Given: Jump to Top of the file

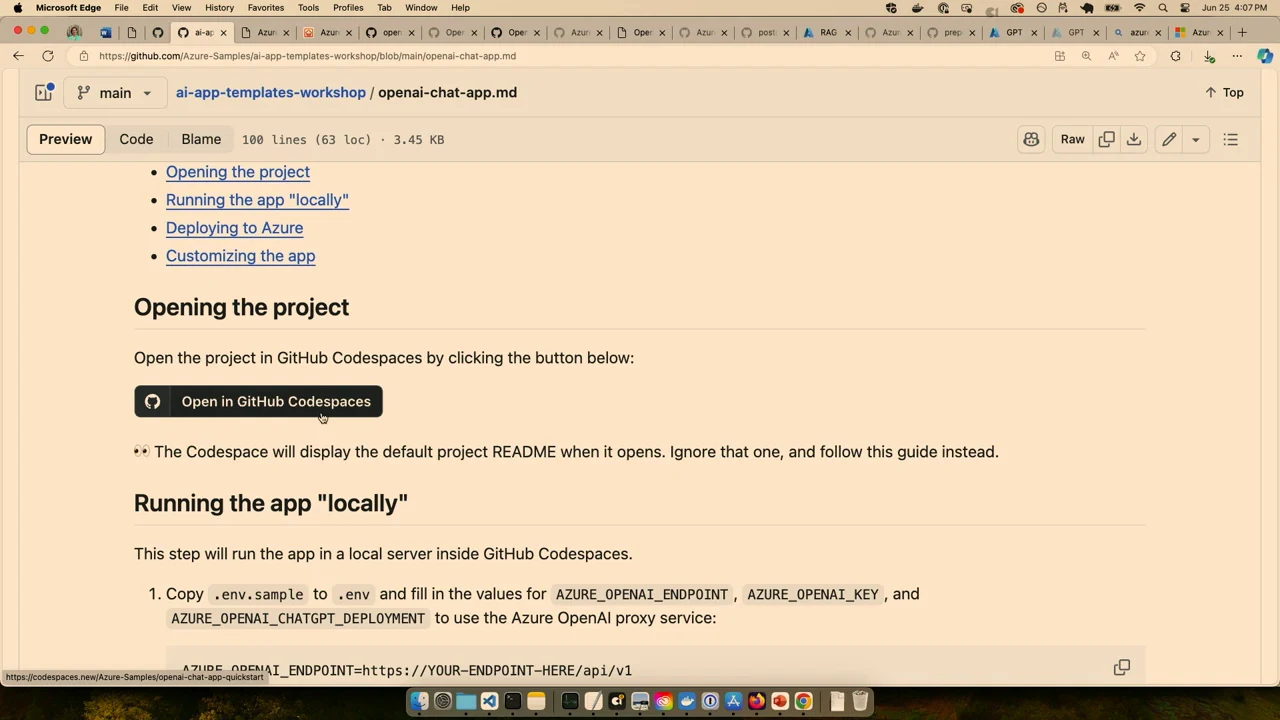Looking at the screenshot, I should point(1224,92).
